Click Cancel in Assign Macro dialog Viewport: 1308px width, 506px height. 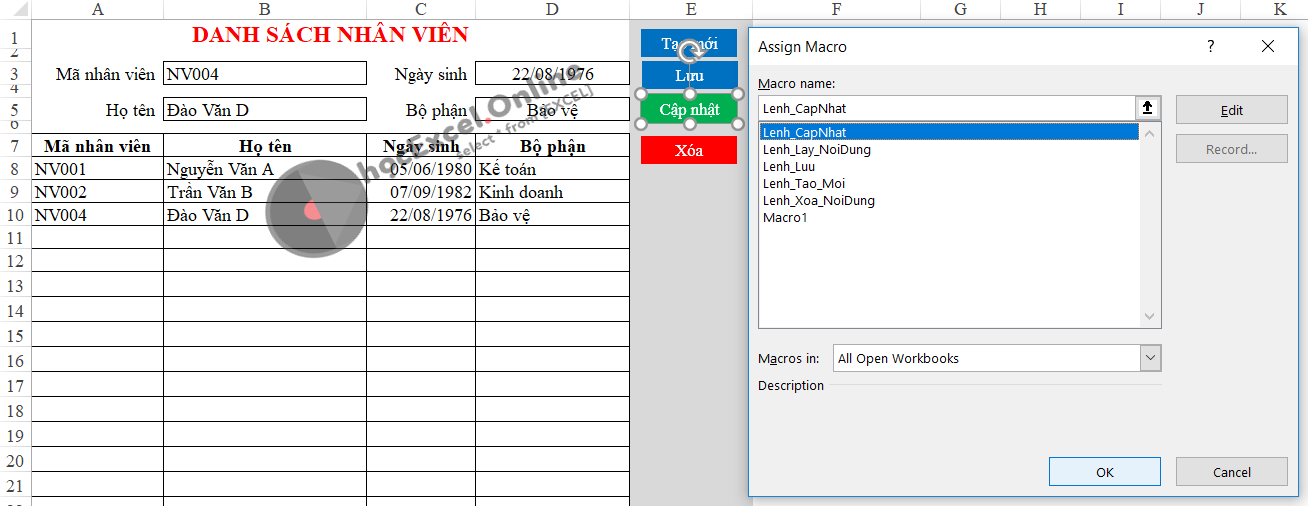tap(1231, 472)
